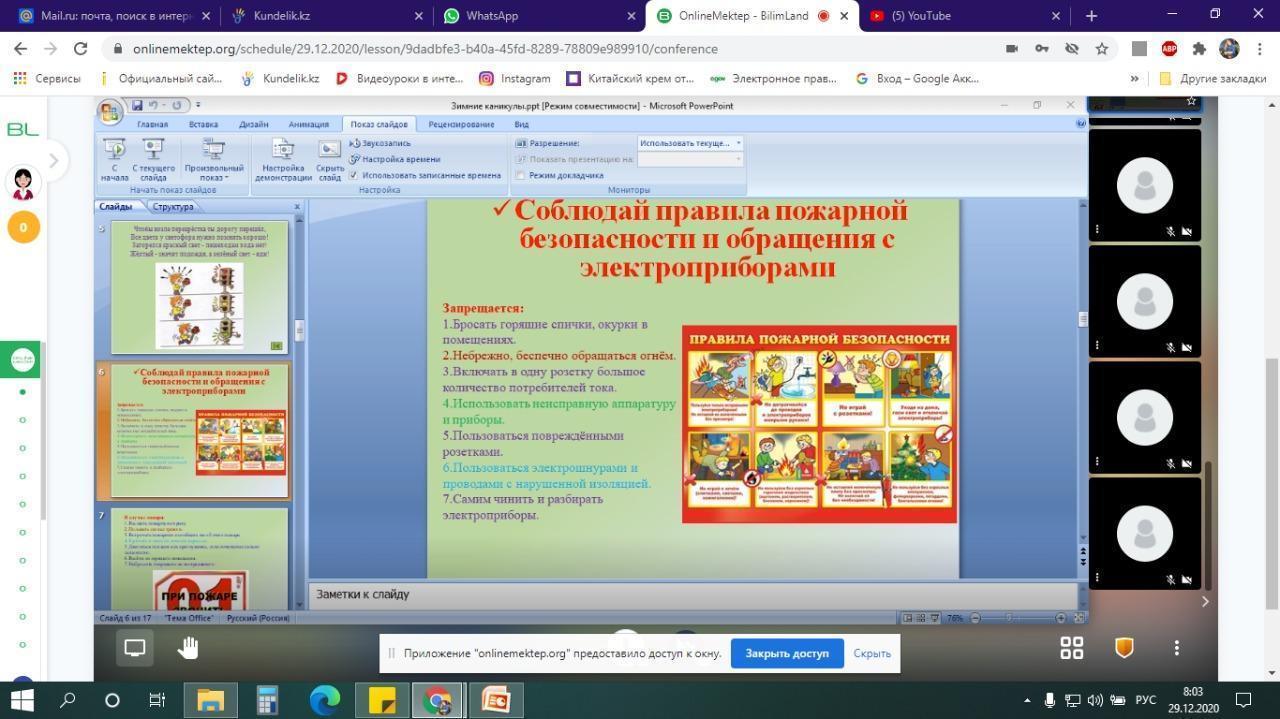Image resolution: width=1280 pixels, height=719 pixels.
Task: Click the orange shield icon
Action: [1124, 648]
